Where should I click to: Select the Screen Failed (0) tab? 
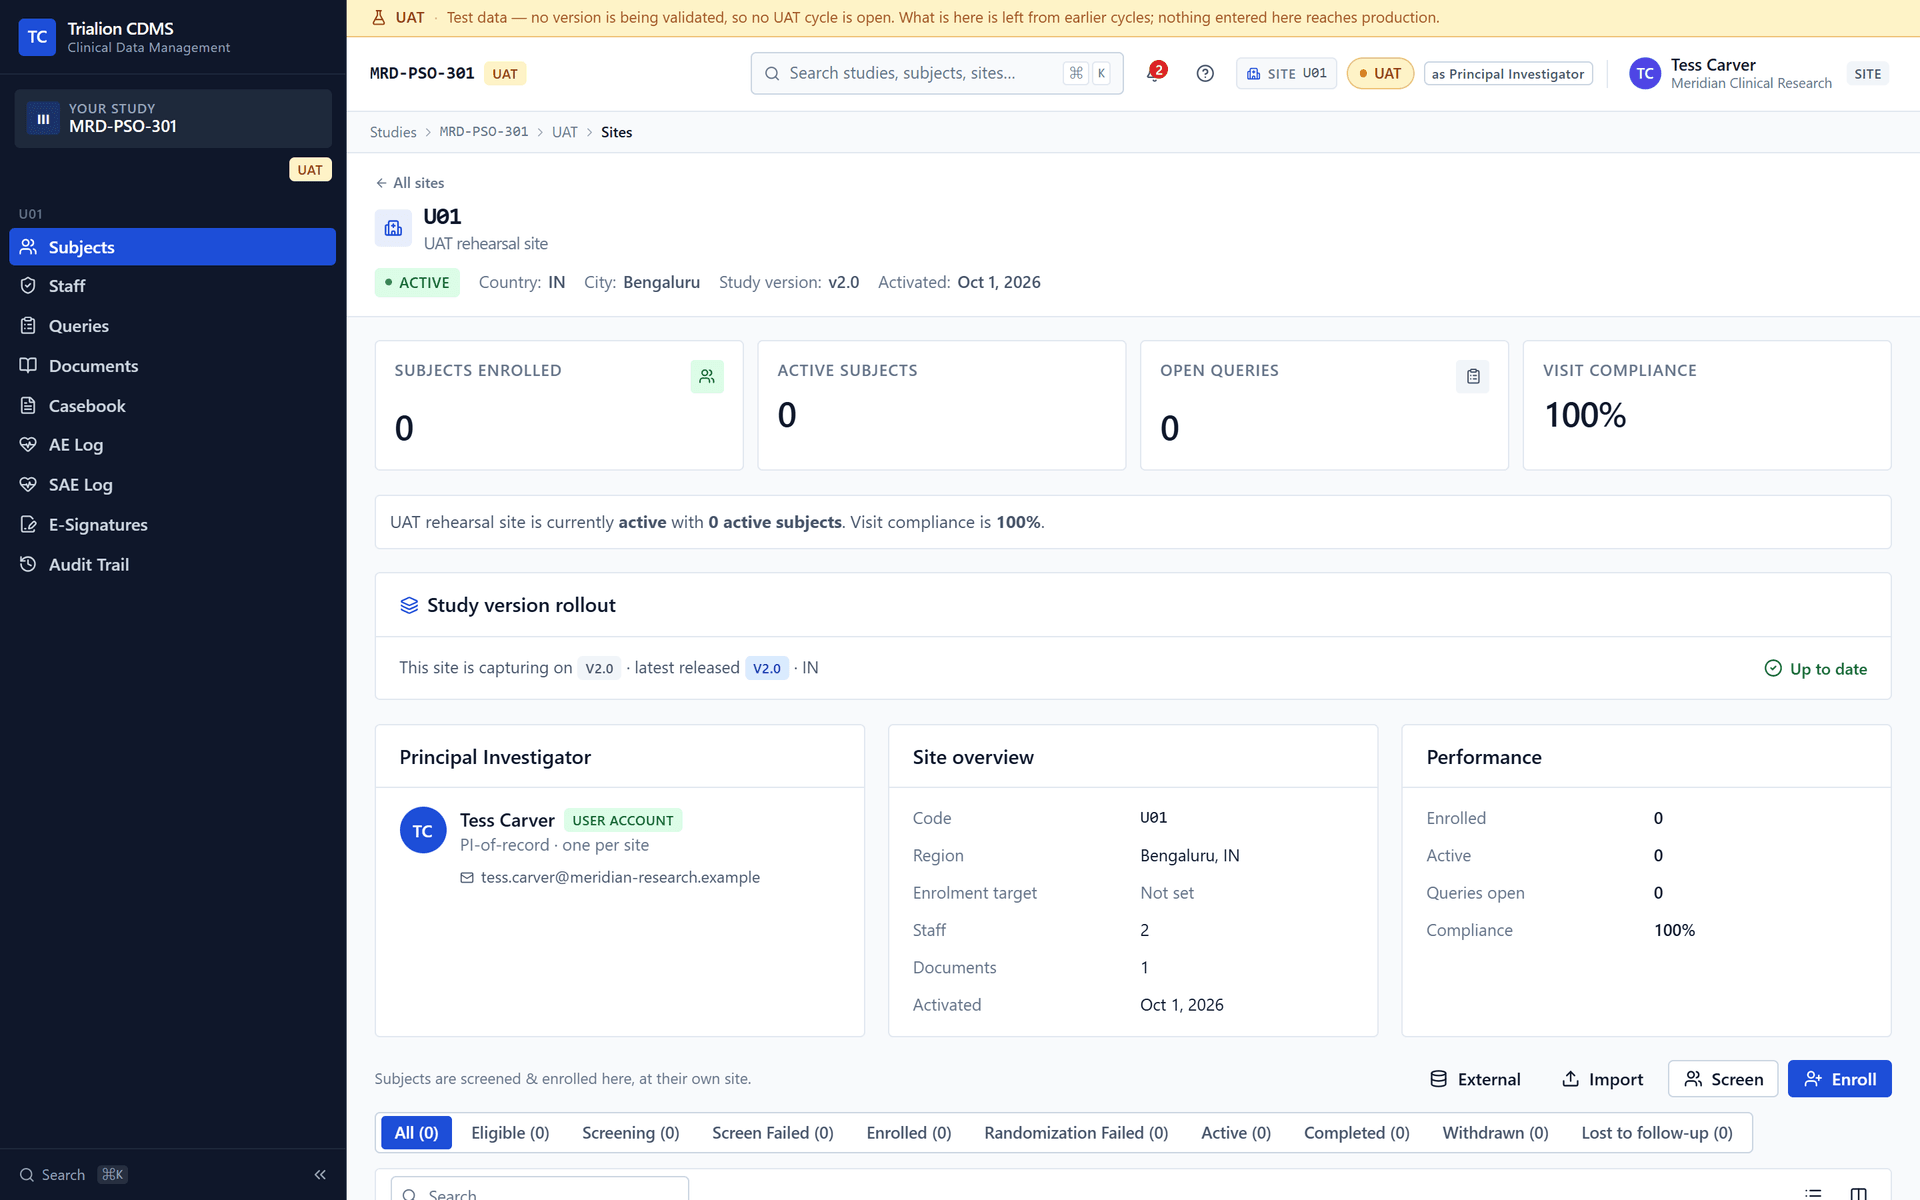773,1133
